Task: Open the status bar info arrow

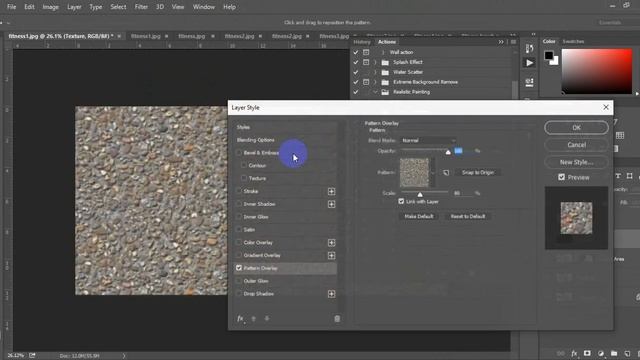Action: point(124,356)
